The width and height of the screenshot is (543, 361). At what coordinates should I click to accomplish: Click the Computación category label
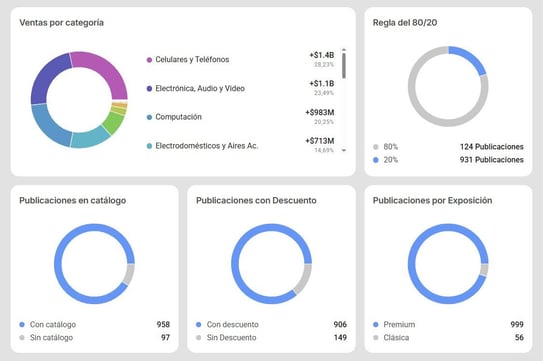(x=178, y=117)
